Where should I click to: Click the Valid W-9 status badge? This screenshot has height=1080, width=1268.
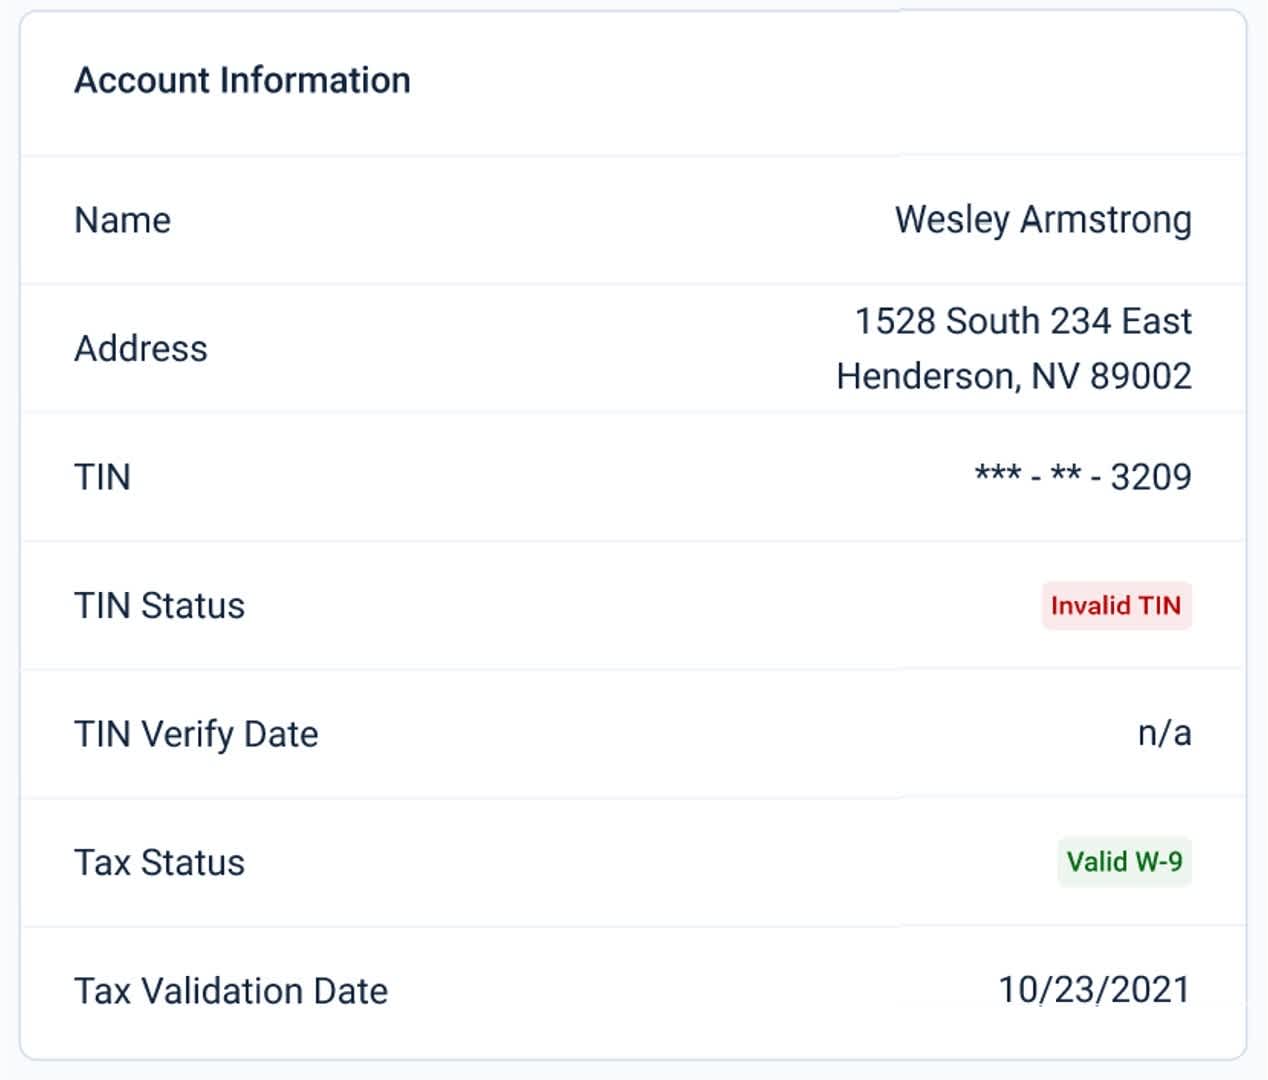coord(1124,861)
